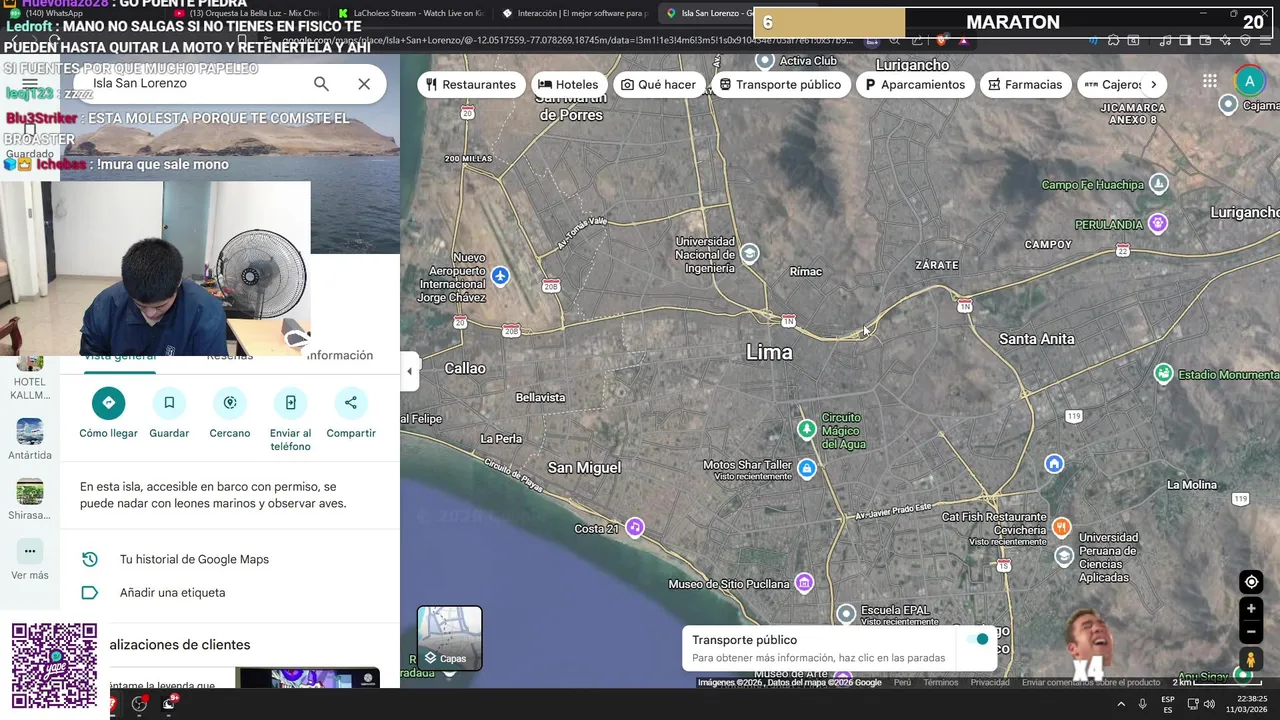Open the Shirasa... saved place
The height and width of the screenshot is (720, 1280).
[30, 500]
